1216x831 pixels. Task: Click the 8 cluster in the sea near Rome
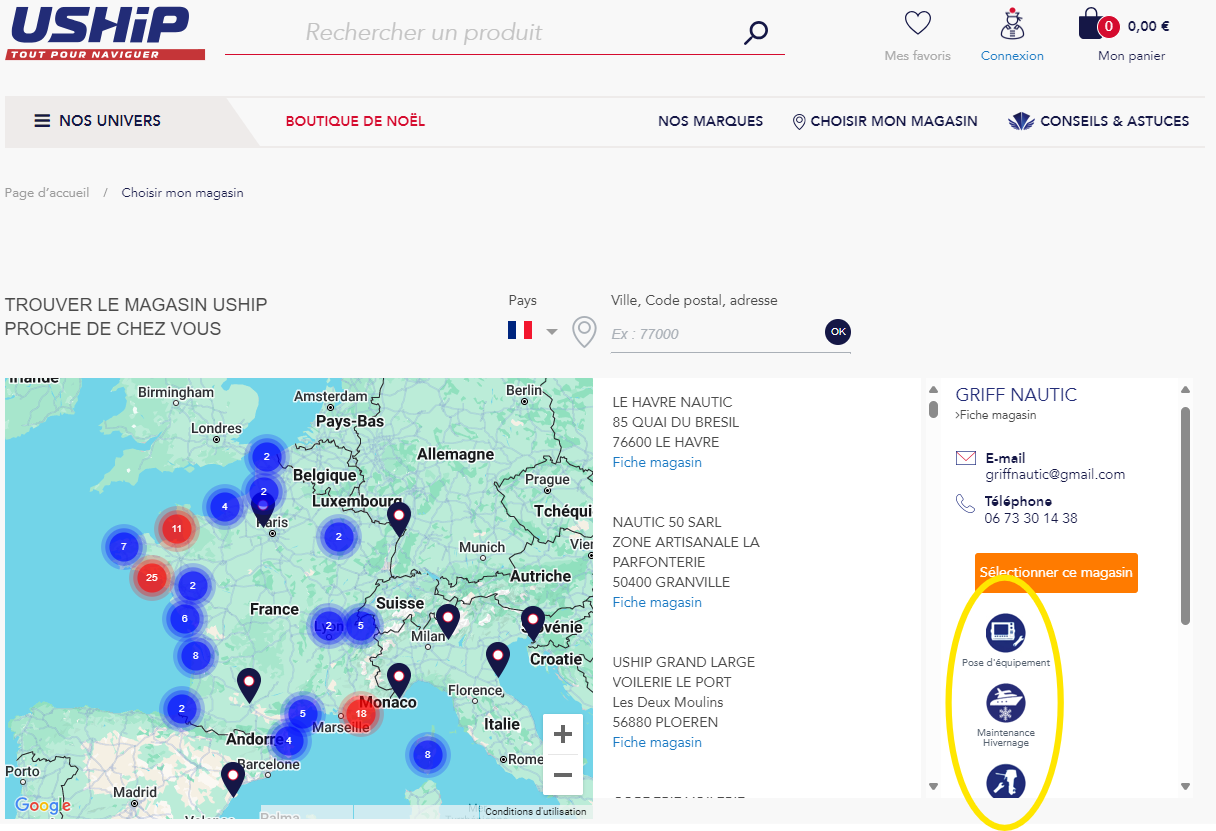pos(428,754)
